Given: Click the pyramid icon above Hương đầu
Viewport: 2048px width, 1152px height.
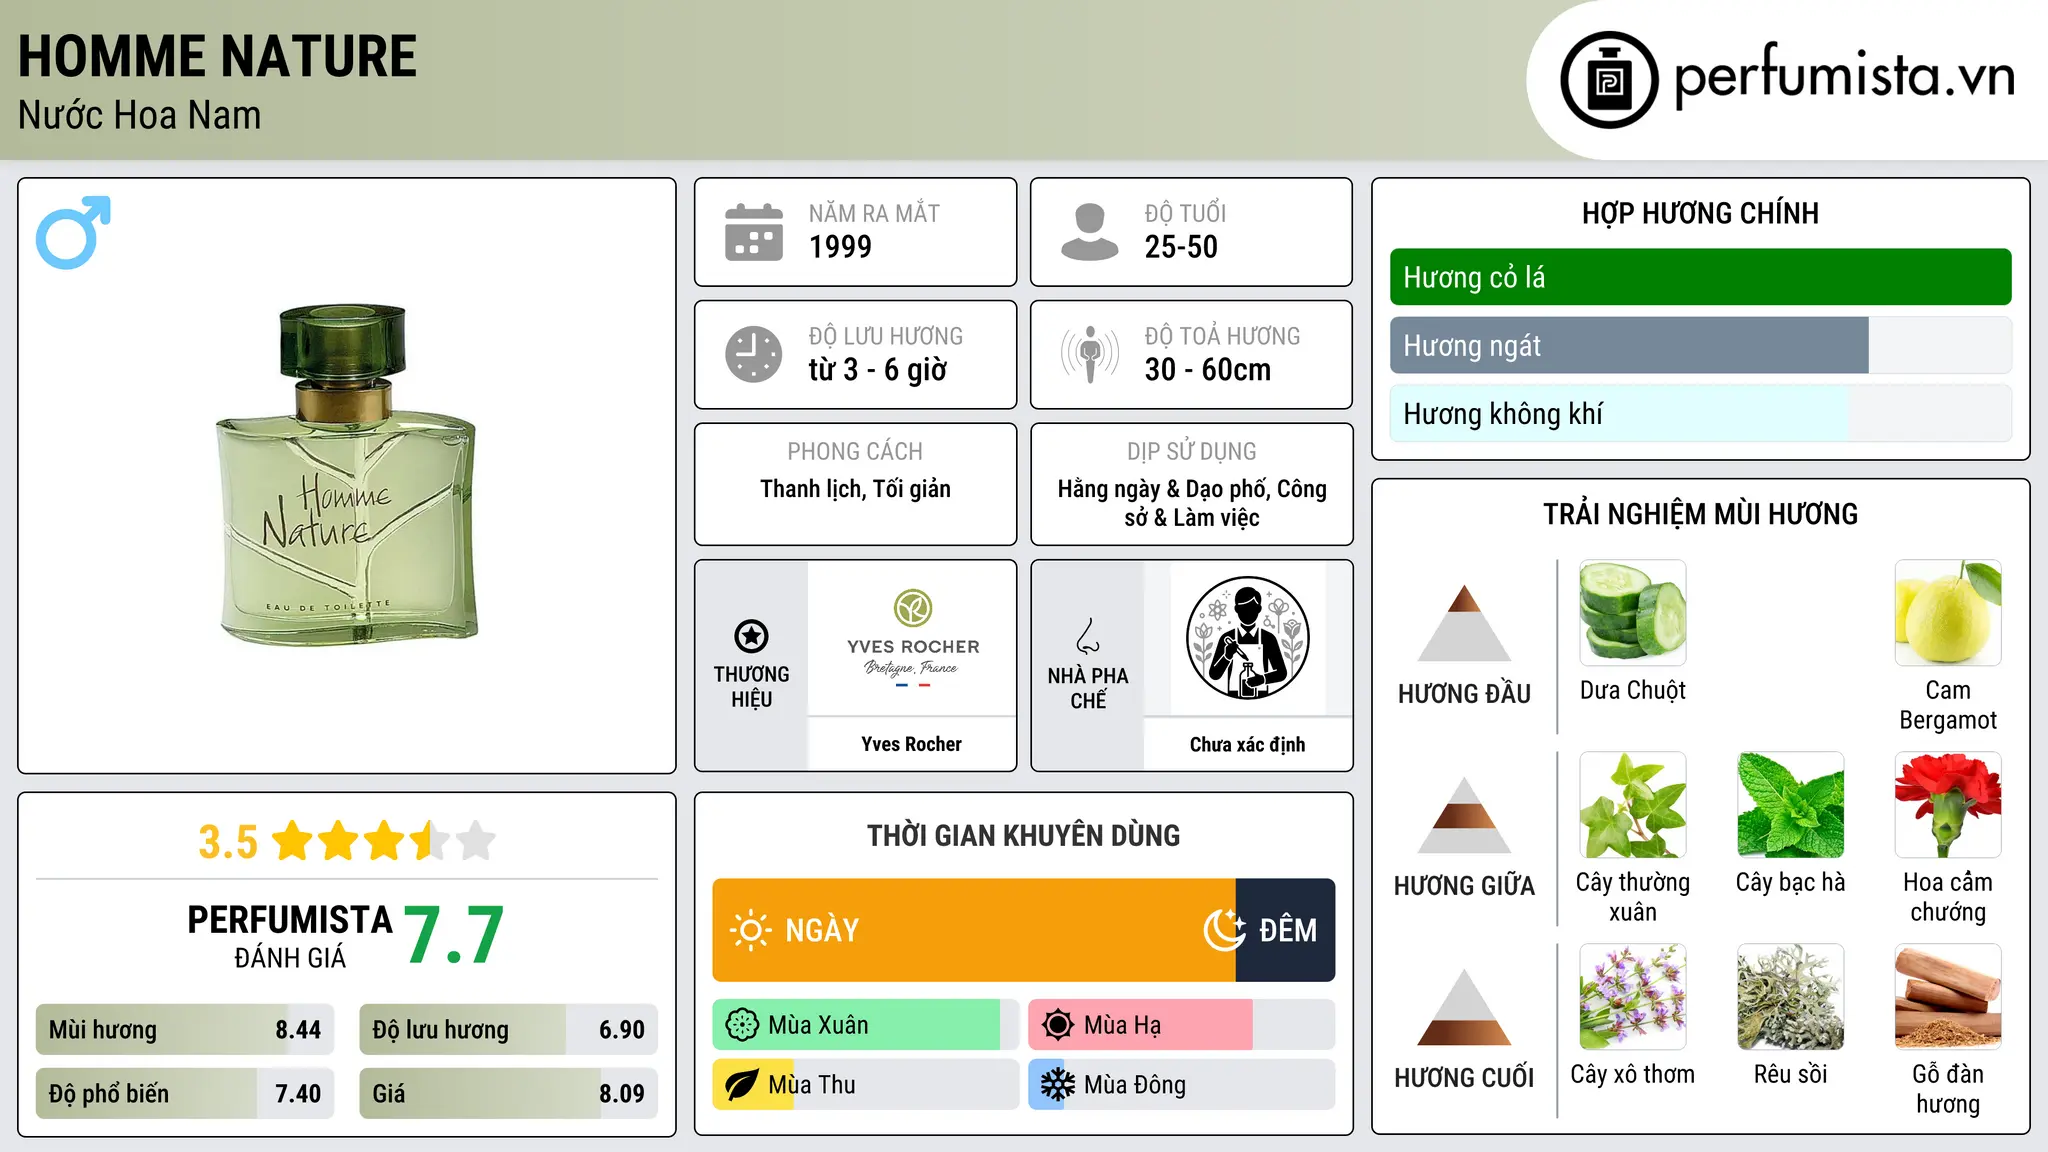Looking at the screenshot, I should click(x=1464, y=623).
